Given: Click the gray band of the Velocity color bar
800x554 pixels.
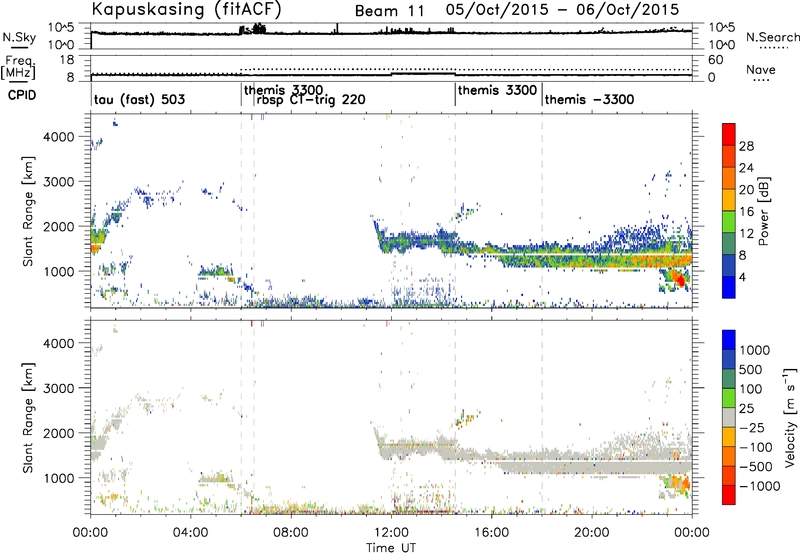Looking at the screenshot, I should point(729,417).
